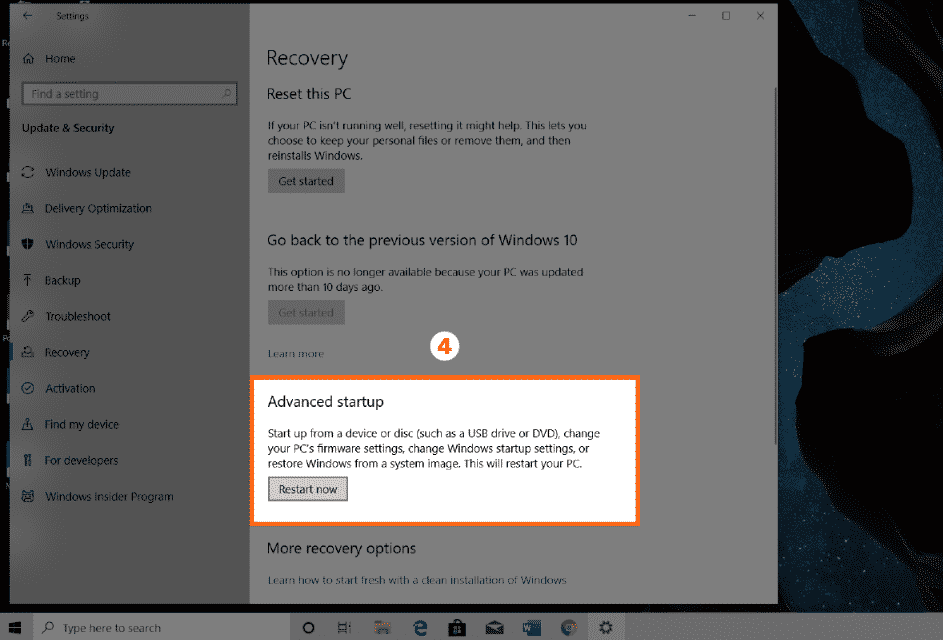943x640 pixels.
Task: Click Get started under Reset this PC
Action: (x=306, y=181)
